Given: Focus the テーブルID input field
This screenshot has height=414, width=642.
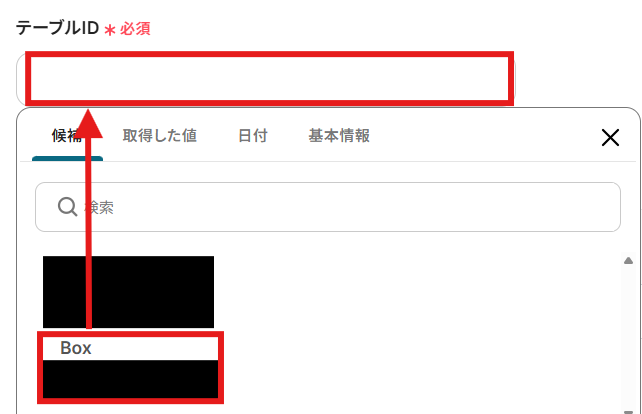Looking at the screenshot, I should pyautogui.click(x=266, y=79).
